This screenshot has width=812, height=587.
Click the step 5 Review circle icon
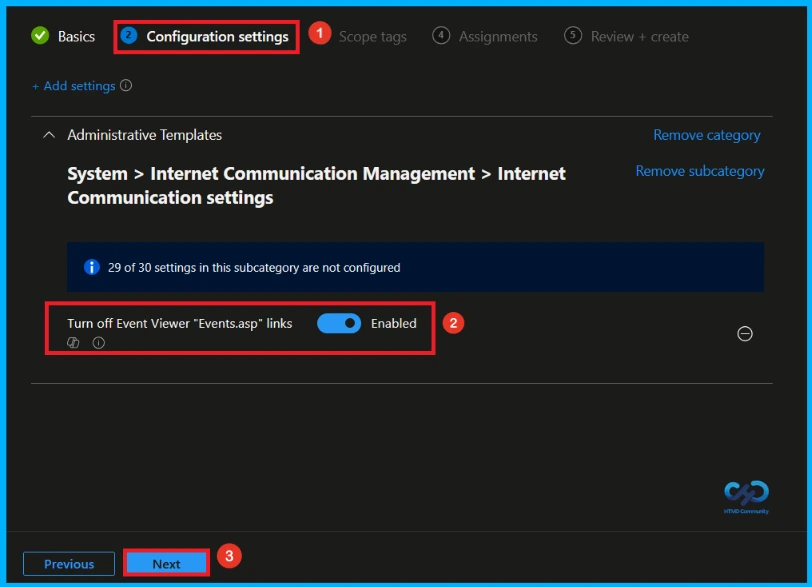573,36
